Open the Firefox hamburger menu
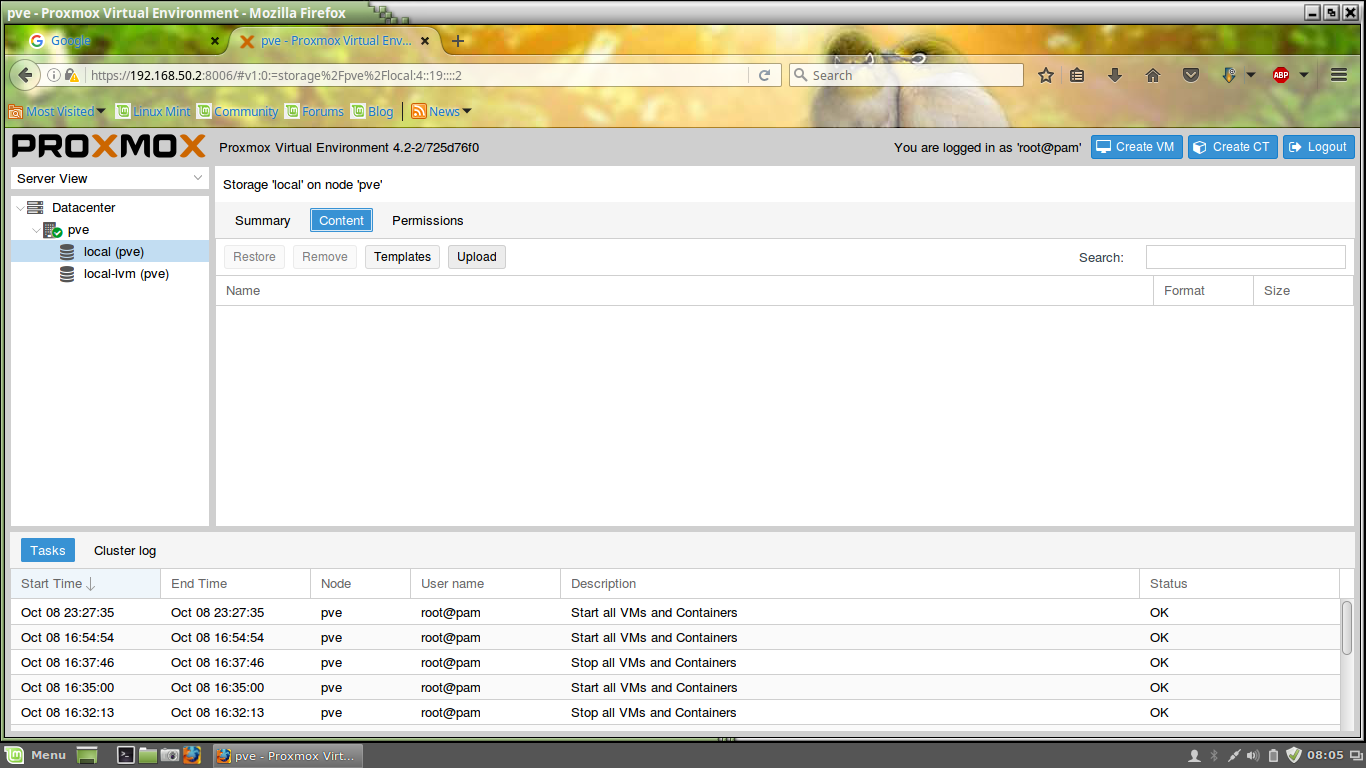 tap(1339, 75)
